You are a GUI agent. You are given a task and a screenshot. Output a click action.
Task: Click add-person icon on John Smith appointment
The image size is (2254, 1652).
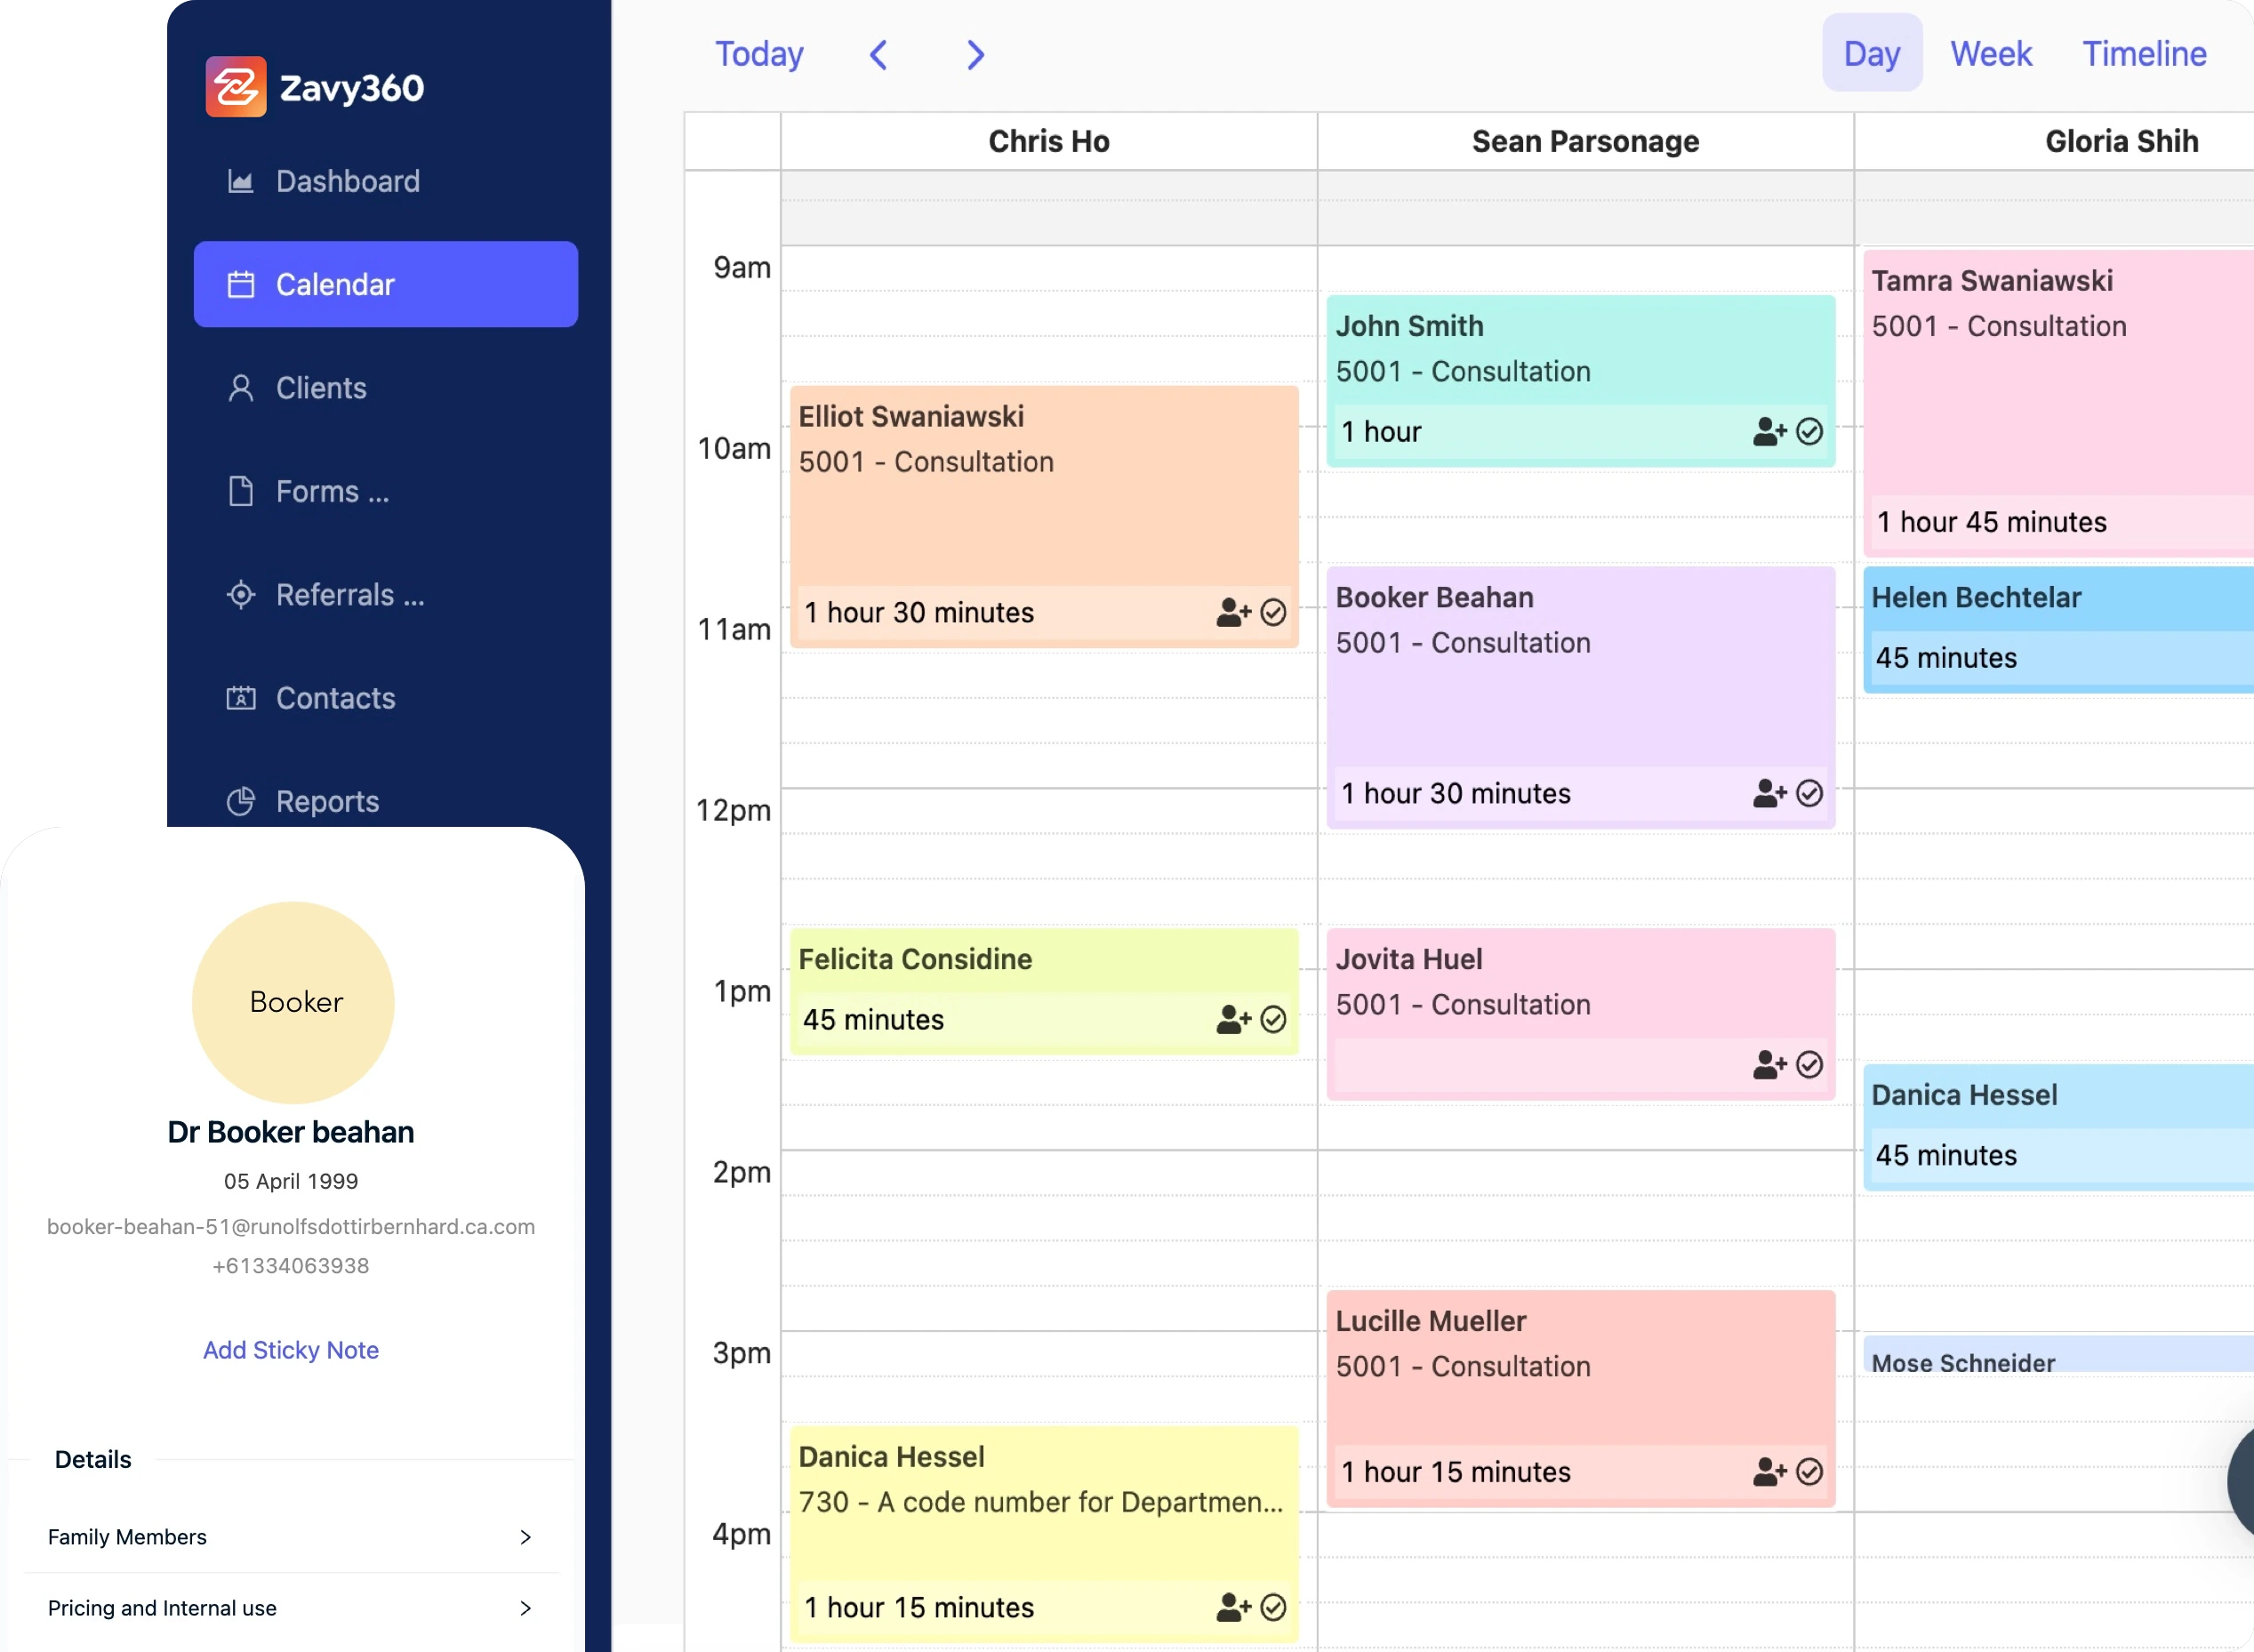click(x=1768, y=432)
